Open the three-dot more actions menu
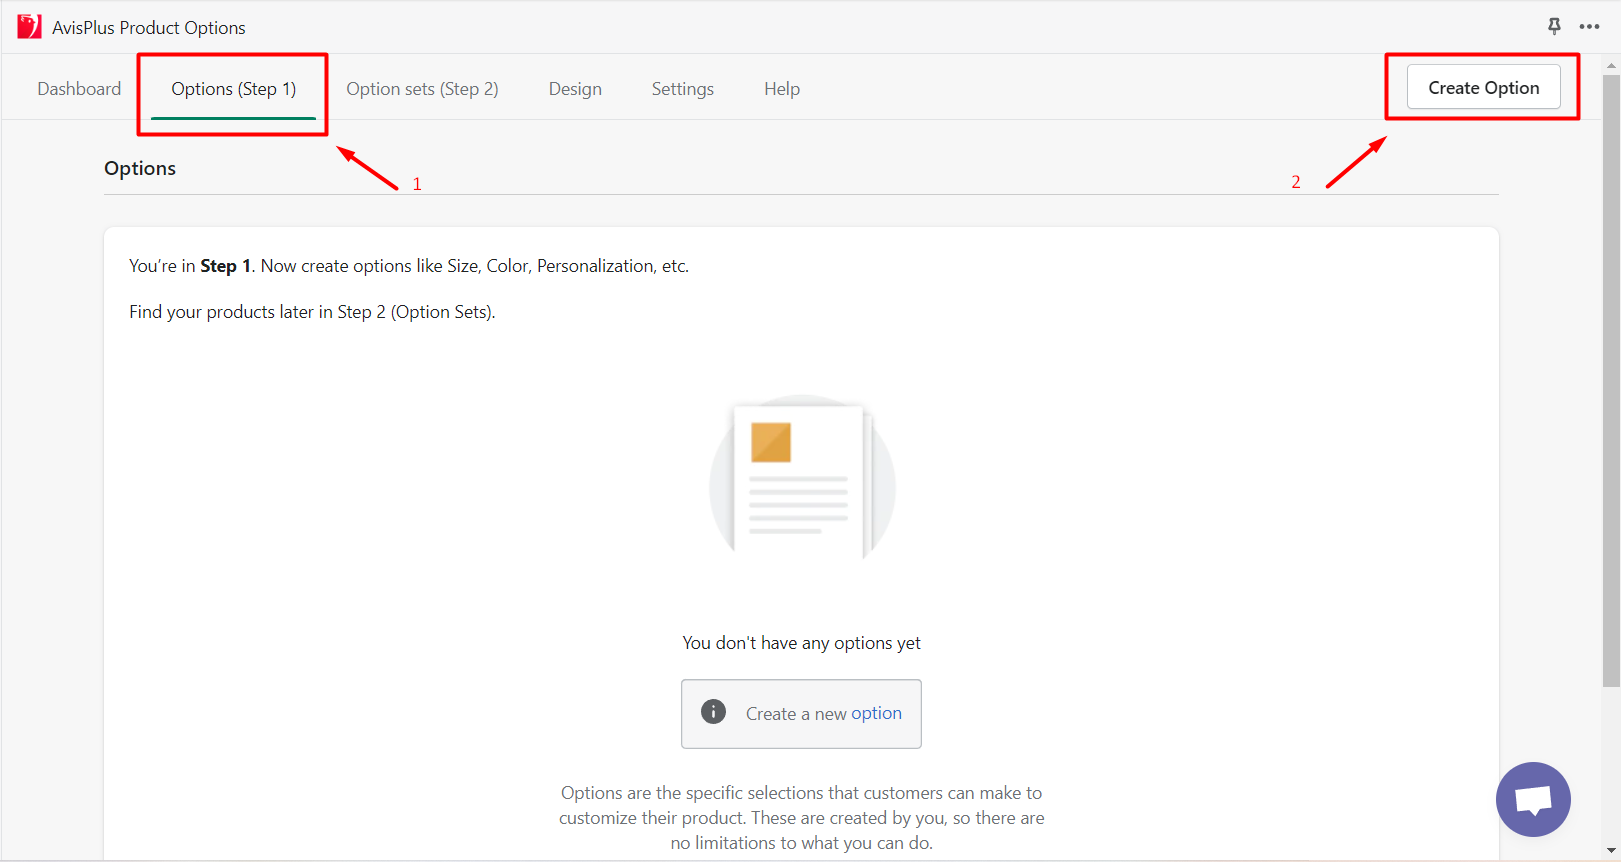 (1589, 27)
